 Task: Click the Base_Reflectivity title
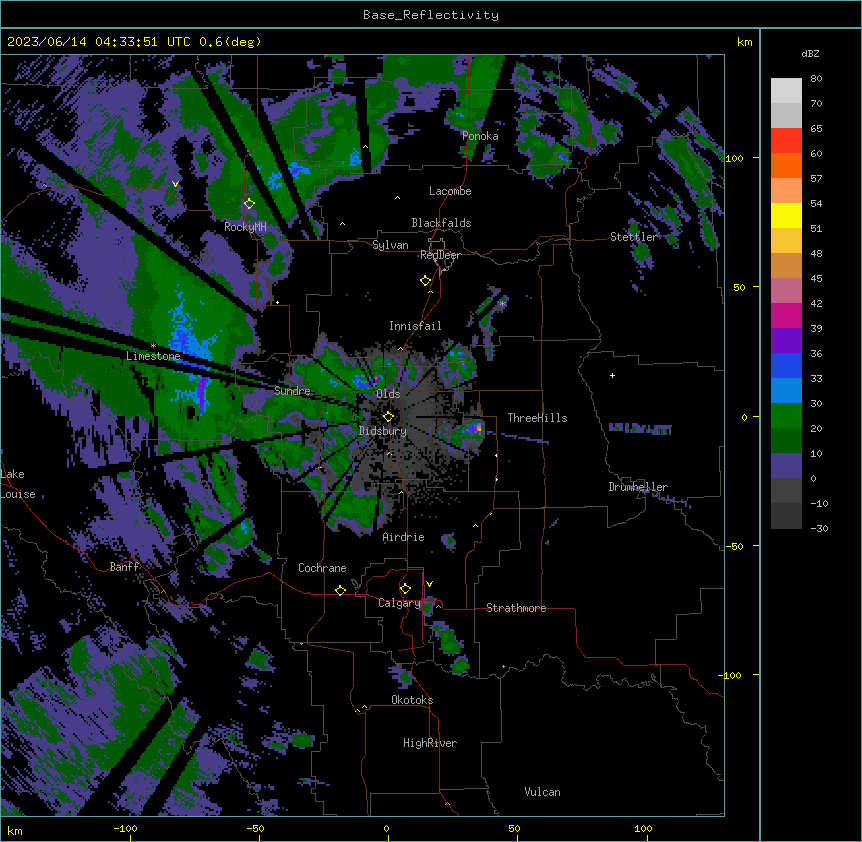pyautogui.click(x=431, y=15)
